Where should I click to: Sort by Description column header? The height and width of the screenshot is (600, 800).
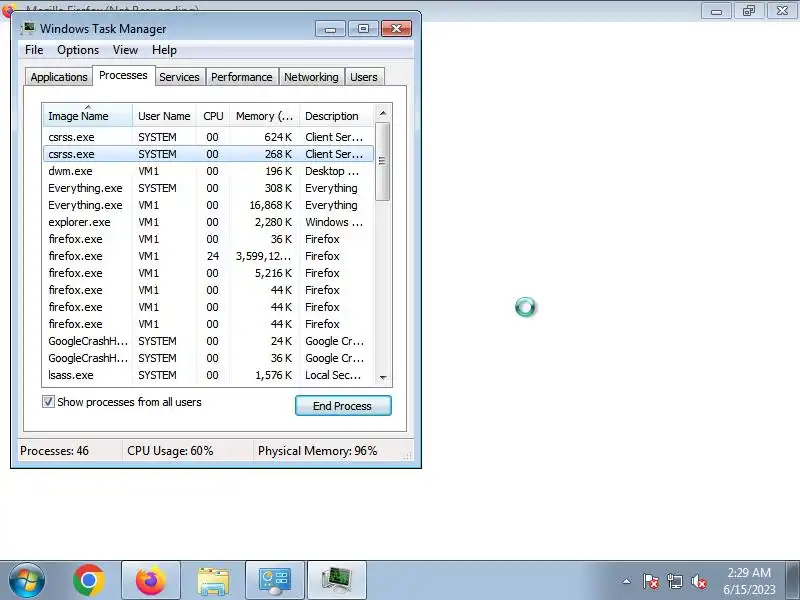[x=337, y=116]
